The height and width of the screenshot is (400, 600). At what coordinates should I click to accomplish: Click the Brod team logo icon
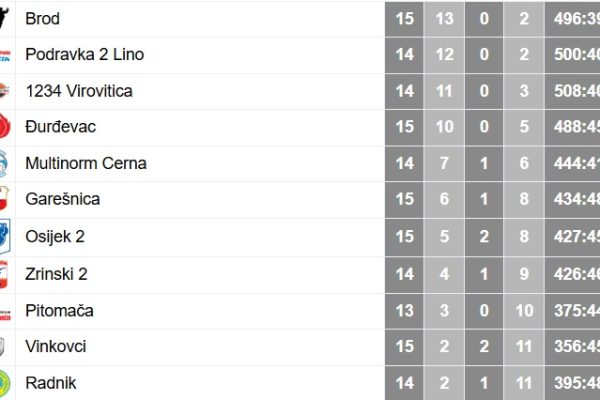4,18
